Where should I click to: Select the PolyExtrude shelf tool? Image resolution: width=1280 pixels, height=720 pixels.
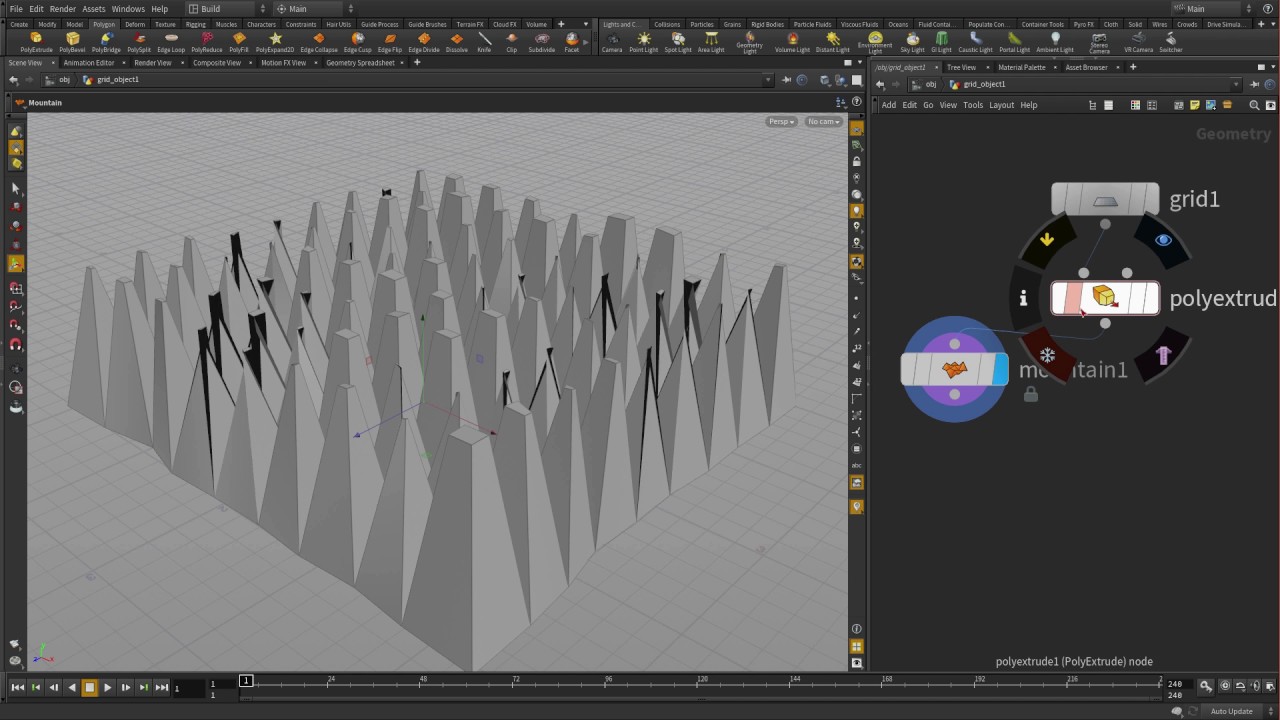point(36,42)
